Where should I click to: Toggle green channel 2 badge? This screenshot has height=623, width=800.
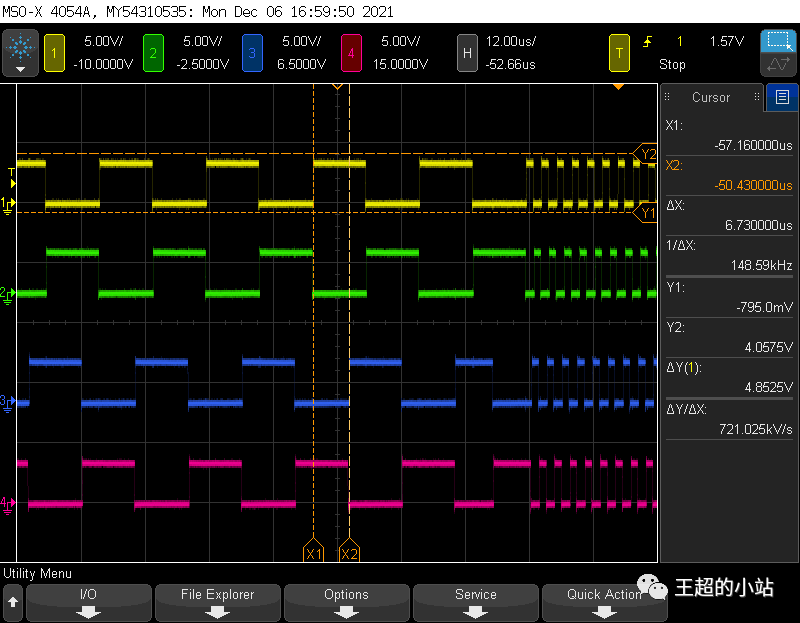(152, 52)
